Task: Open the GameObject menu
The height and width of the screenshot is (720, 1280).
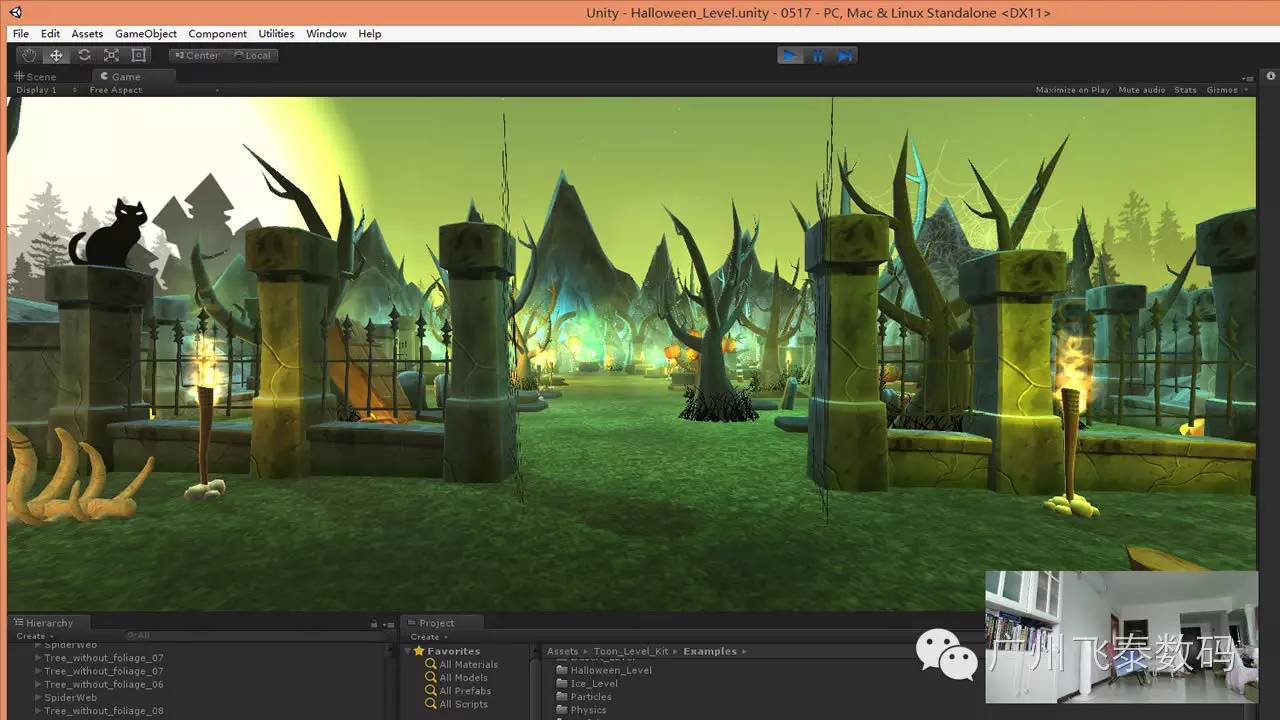Action: [x=145, y=34]
